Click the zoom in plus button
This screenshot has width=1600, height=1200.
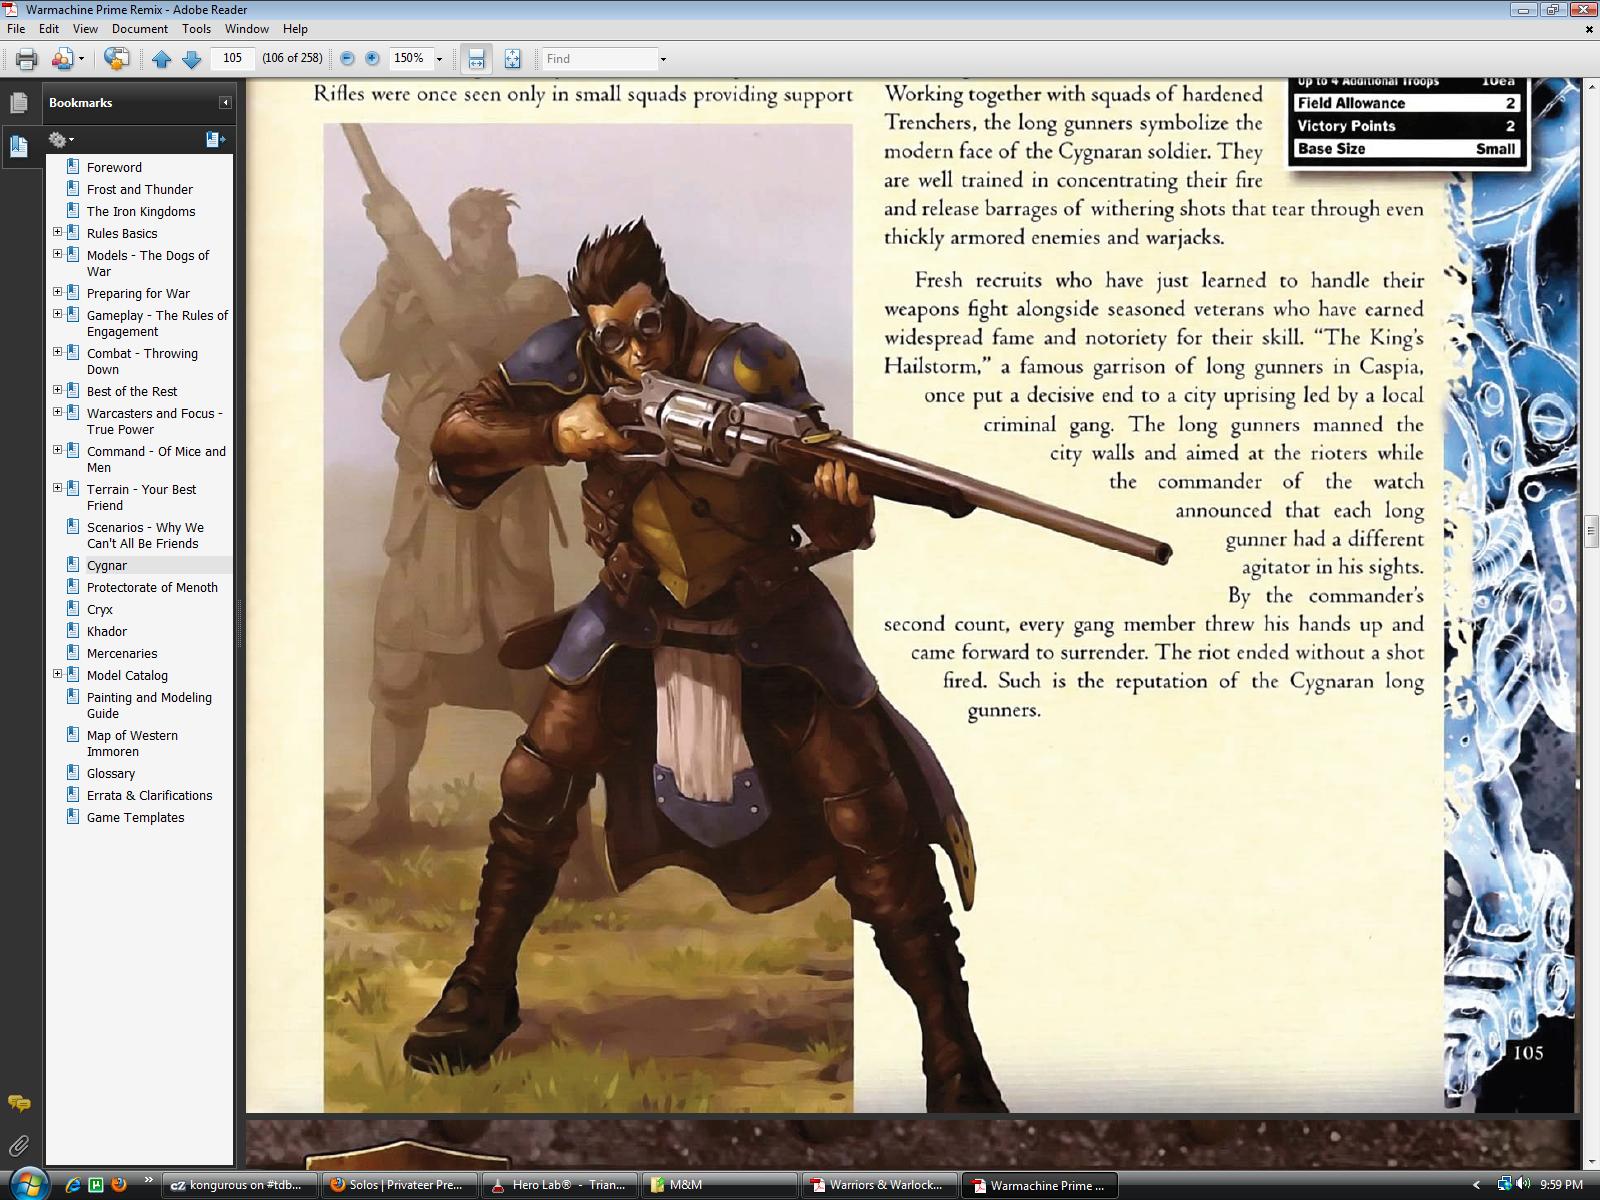click(x=372, y=58)
